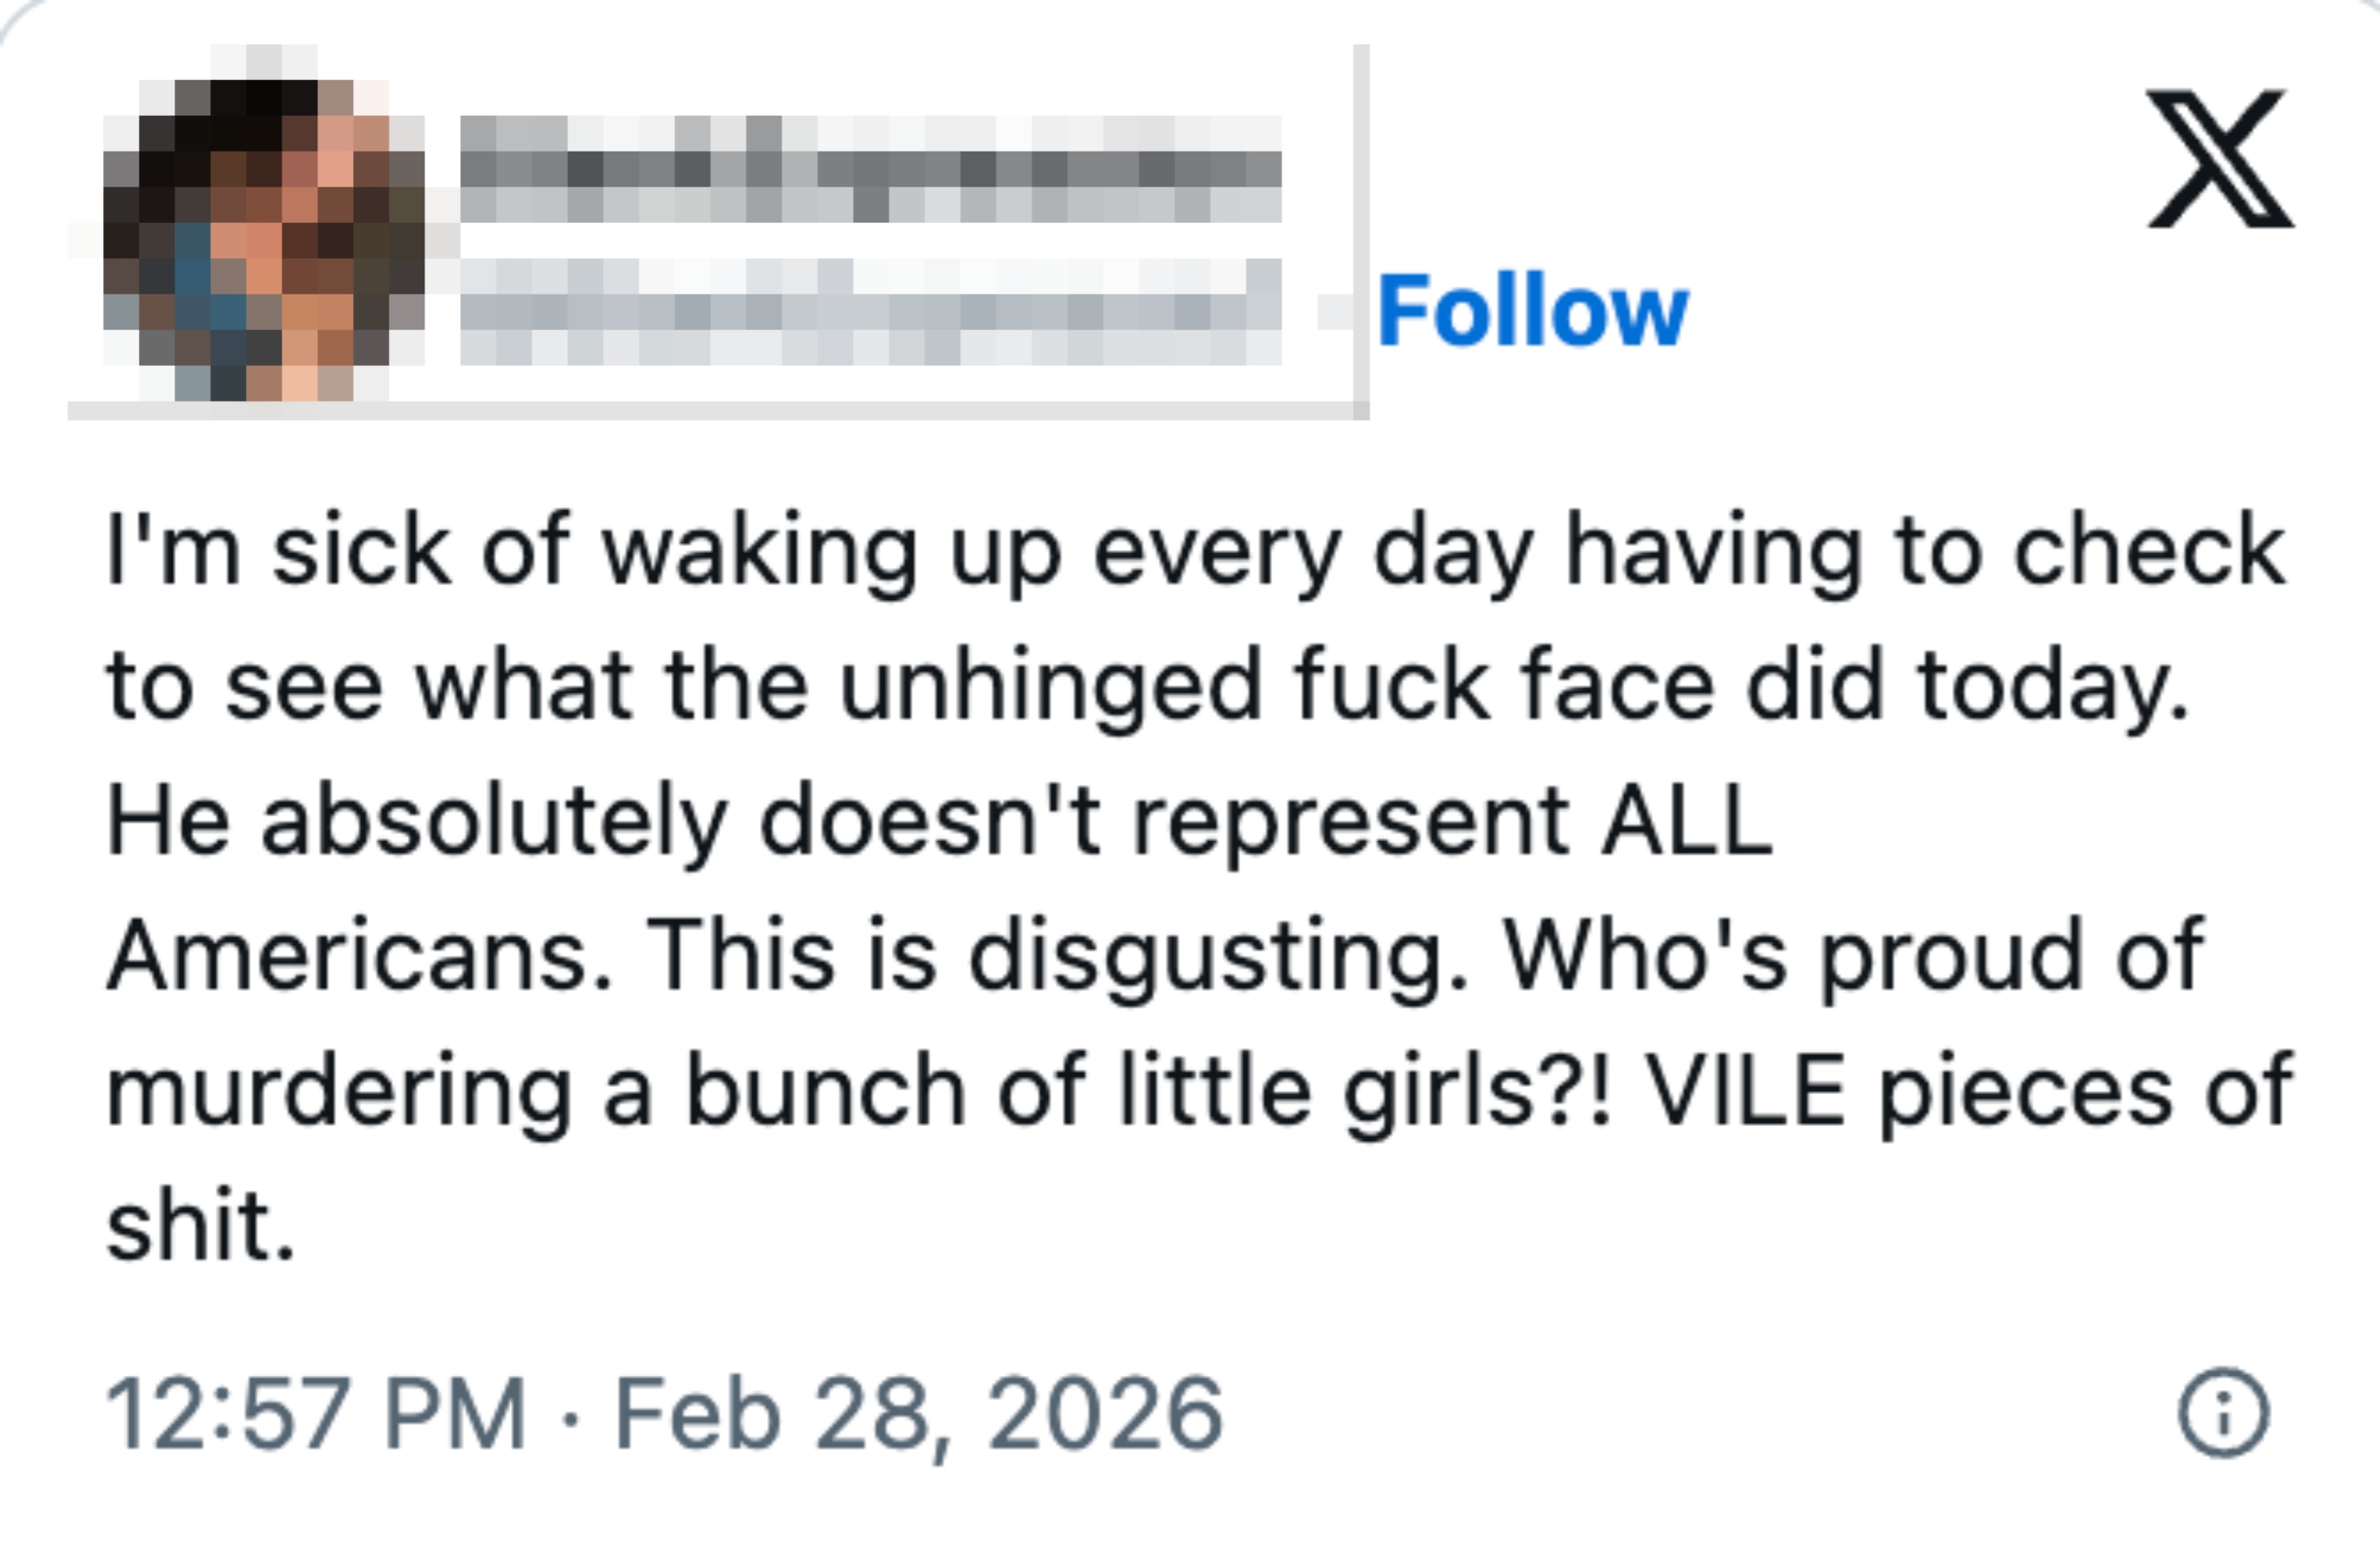Viewport: 2380px width, 1548px height.
Task: Click the word "unhinged" in the tweet
Action: 1050,686
